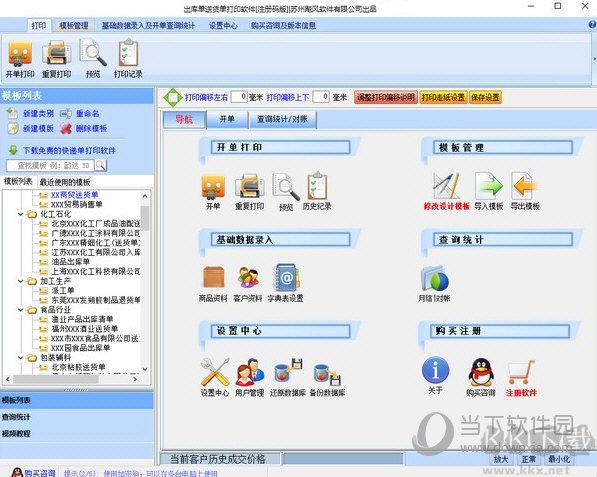This screenshot has width=597, height=477.
Task: Open the 基础数据录入及开单查询统计 ribbon tab
Action: coord(148,26)
